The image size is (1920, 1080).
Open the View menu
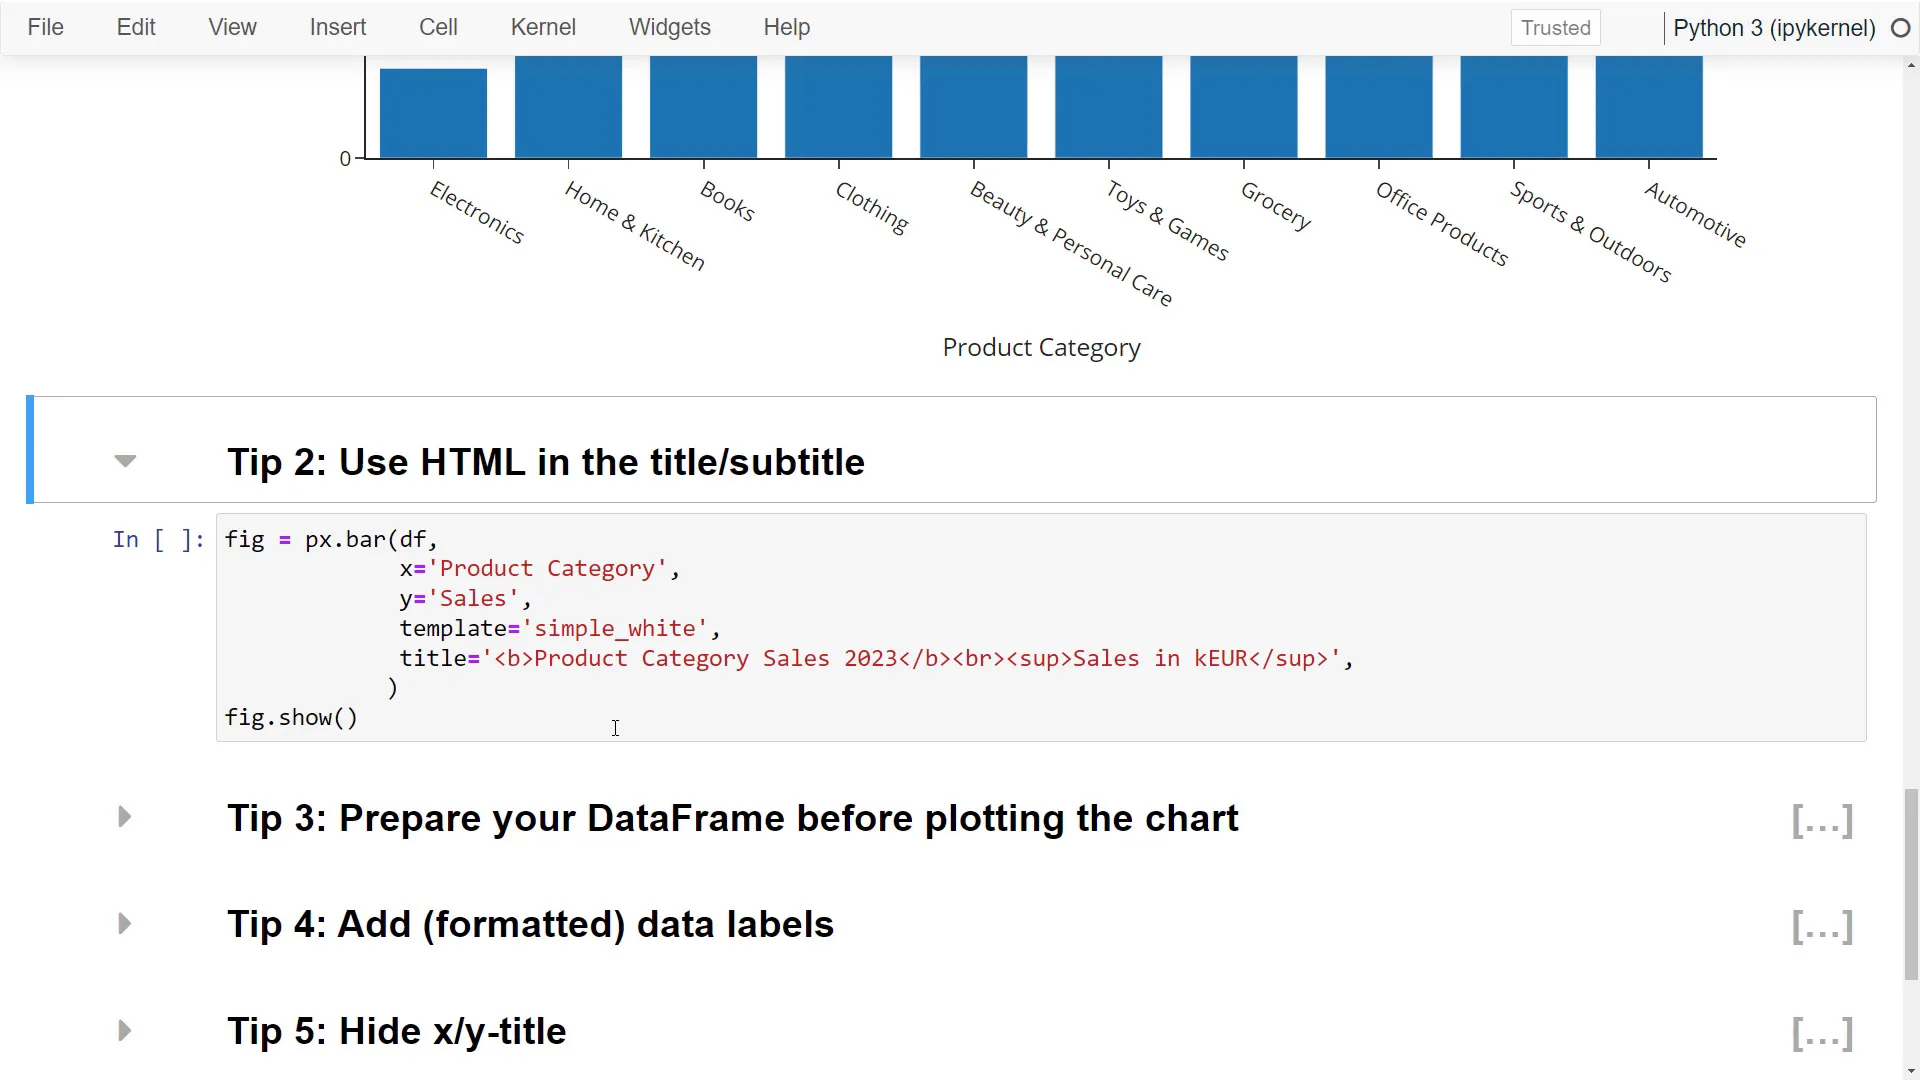coord(231,27)
